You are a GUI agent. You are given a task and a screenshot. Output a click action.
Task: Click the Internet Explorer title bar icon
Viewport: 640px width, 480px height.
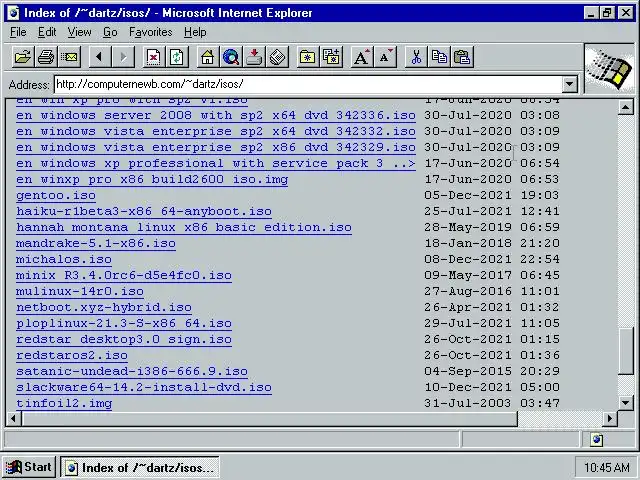[x=13, y=13]
